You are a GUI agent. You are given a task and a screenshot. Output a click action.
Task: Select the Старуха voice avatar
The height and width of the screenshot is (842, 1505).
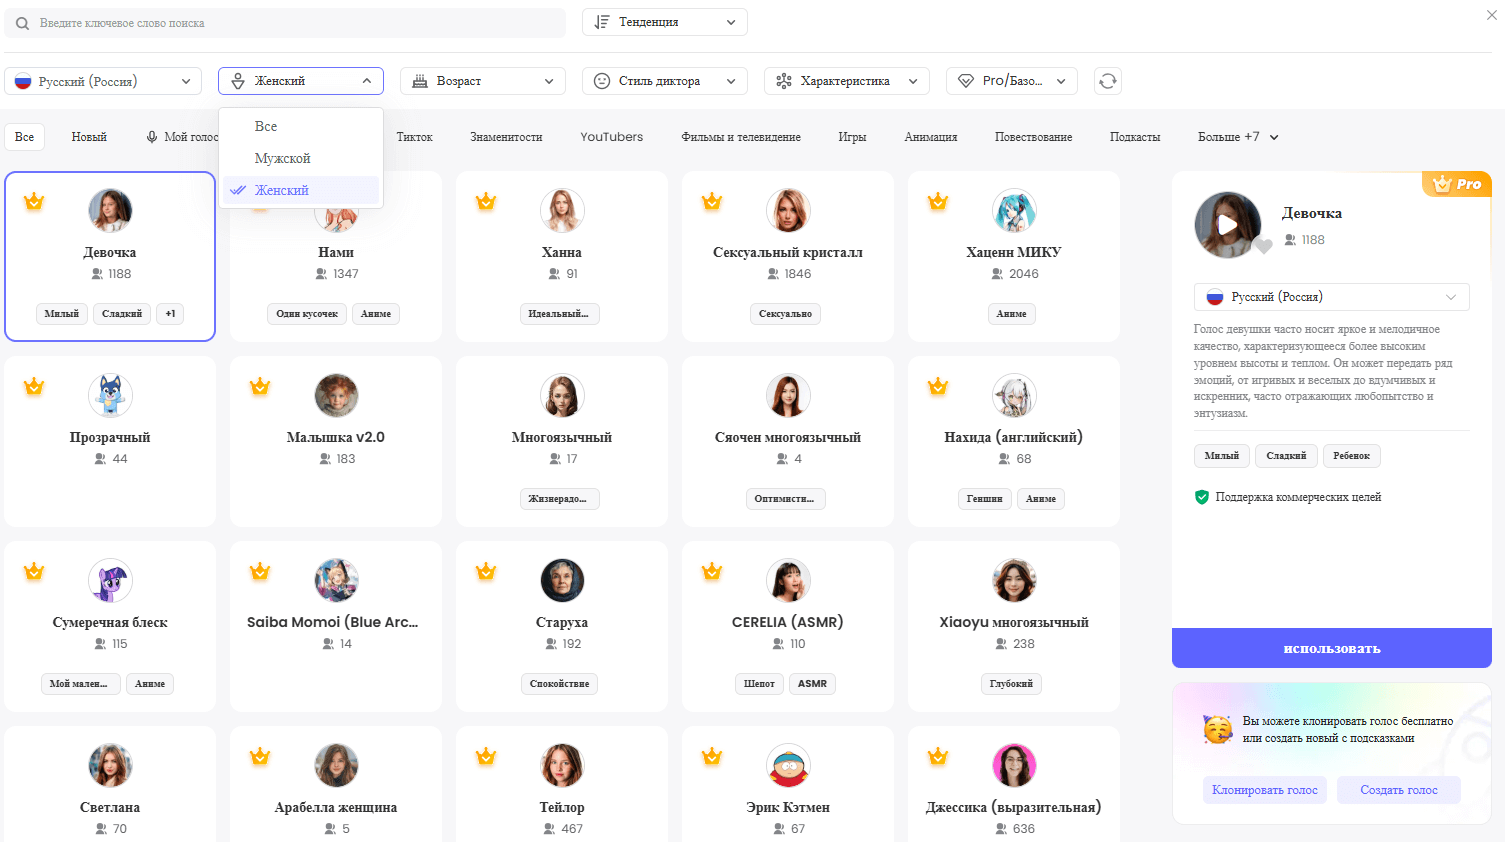[x=562, y=580]
